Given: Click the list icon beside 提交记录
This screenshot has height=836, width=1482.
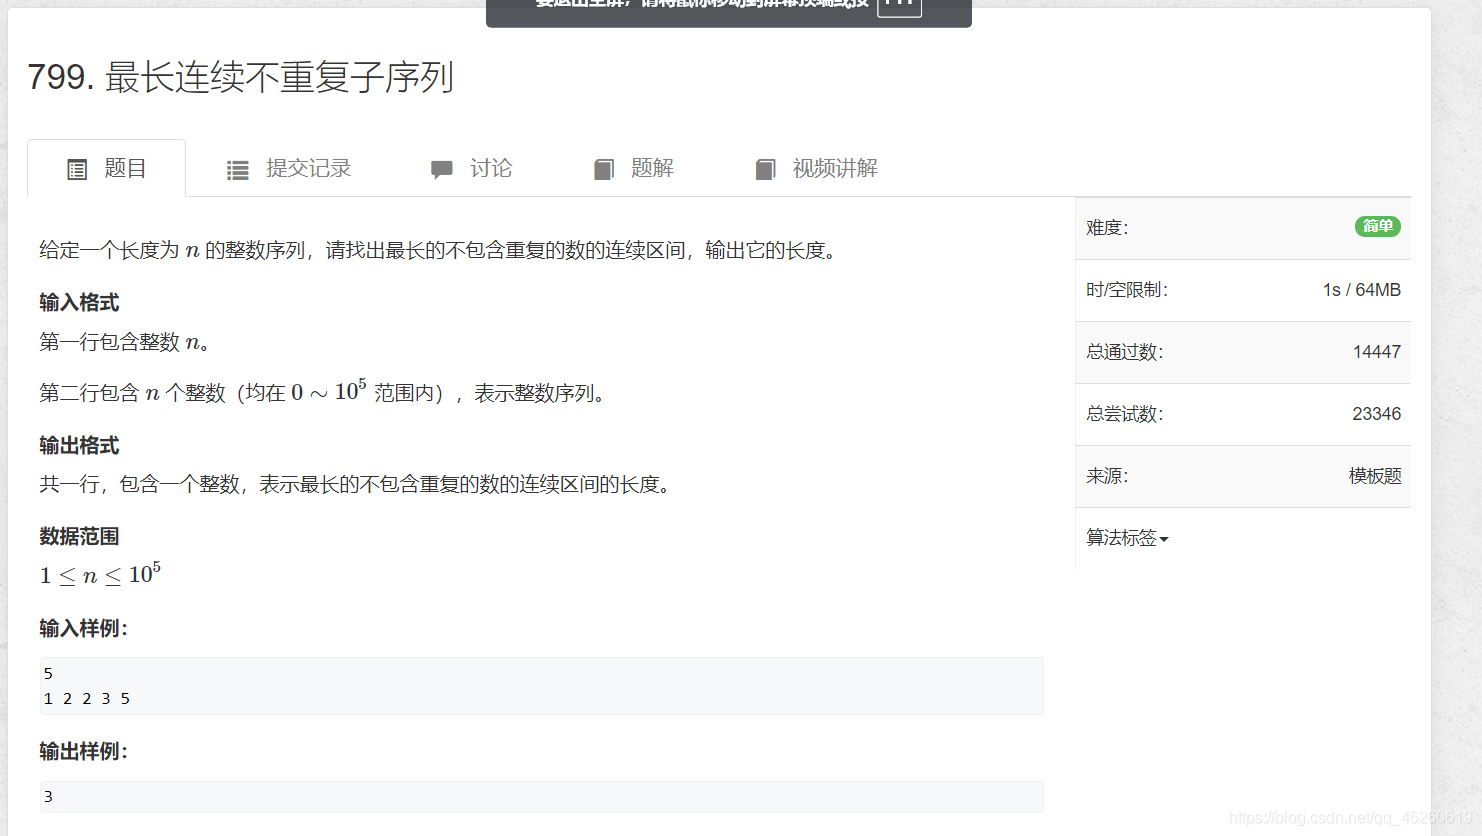Looking at the screenshot, I should [x=238, y=169].
